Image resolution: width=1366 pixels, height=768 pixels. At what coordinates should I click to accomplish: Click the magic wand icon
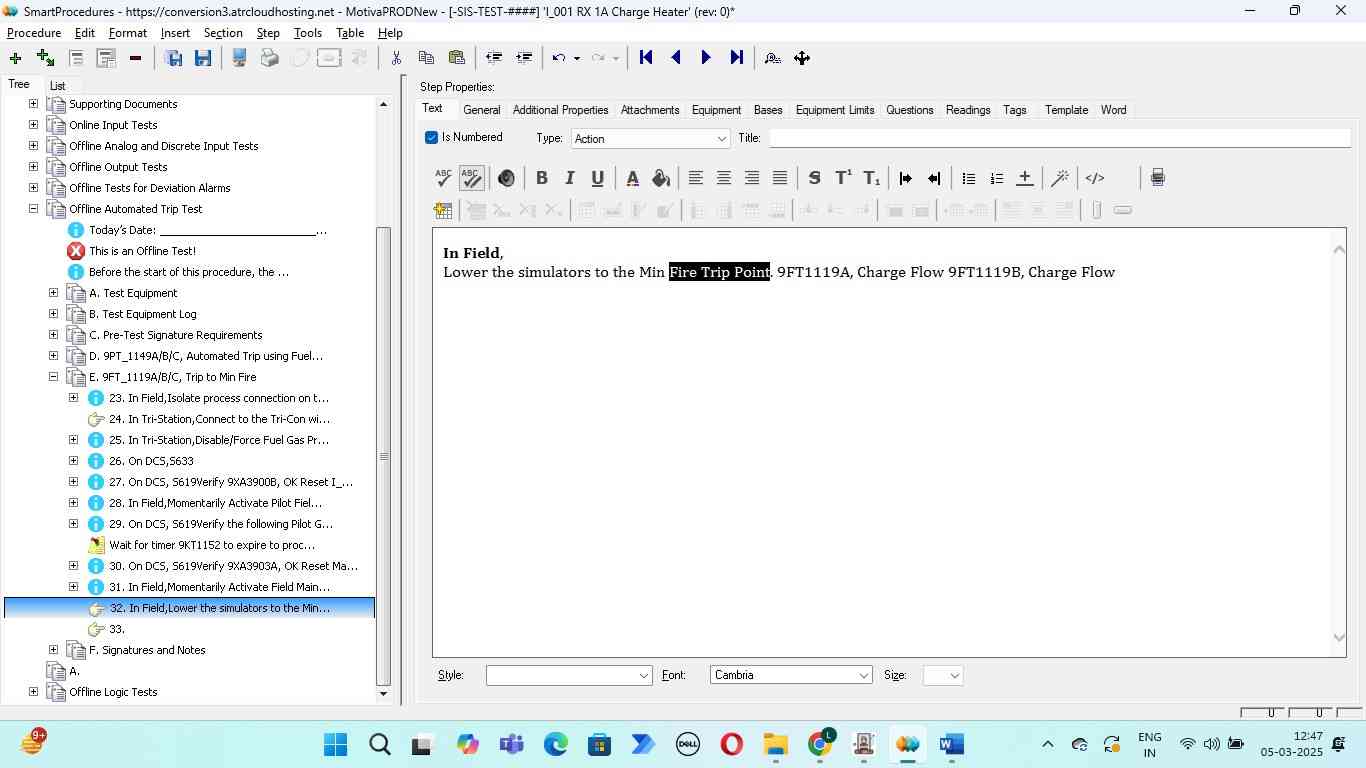coord(1060,178)
